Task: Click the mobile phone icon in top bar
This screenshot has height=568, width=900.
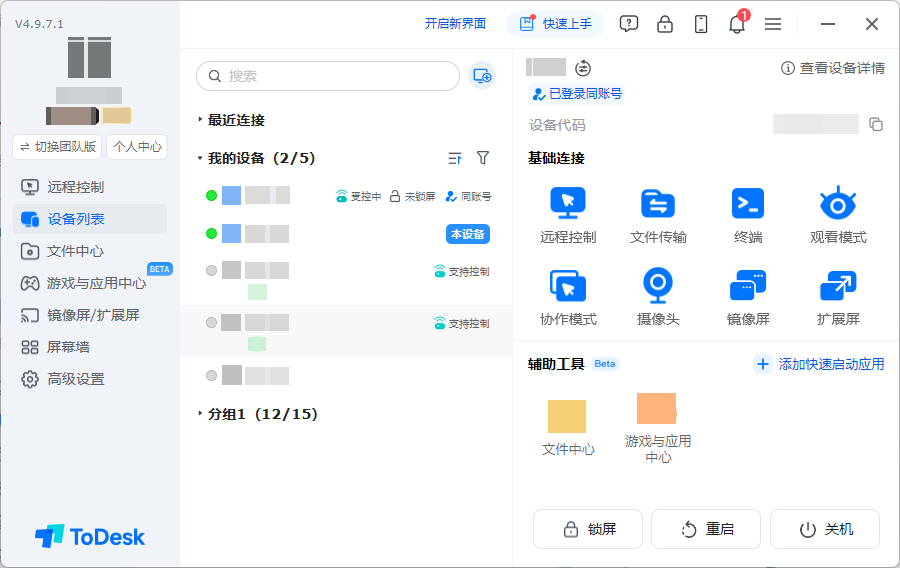Action: pos(701,24)
